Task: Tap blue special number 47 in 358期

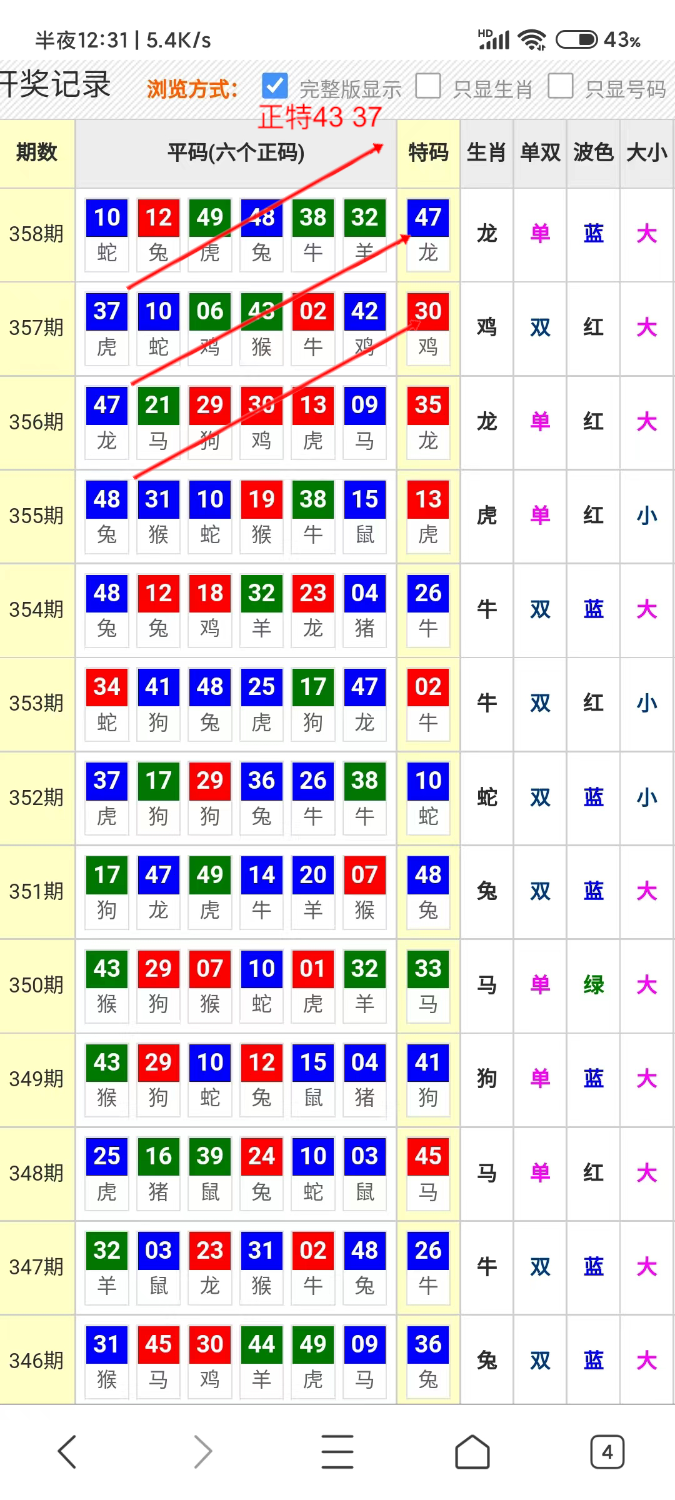Action: (428, 219)
